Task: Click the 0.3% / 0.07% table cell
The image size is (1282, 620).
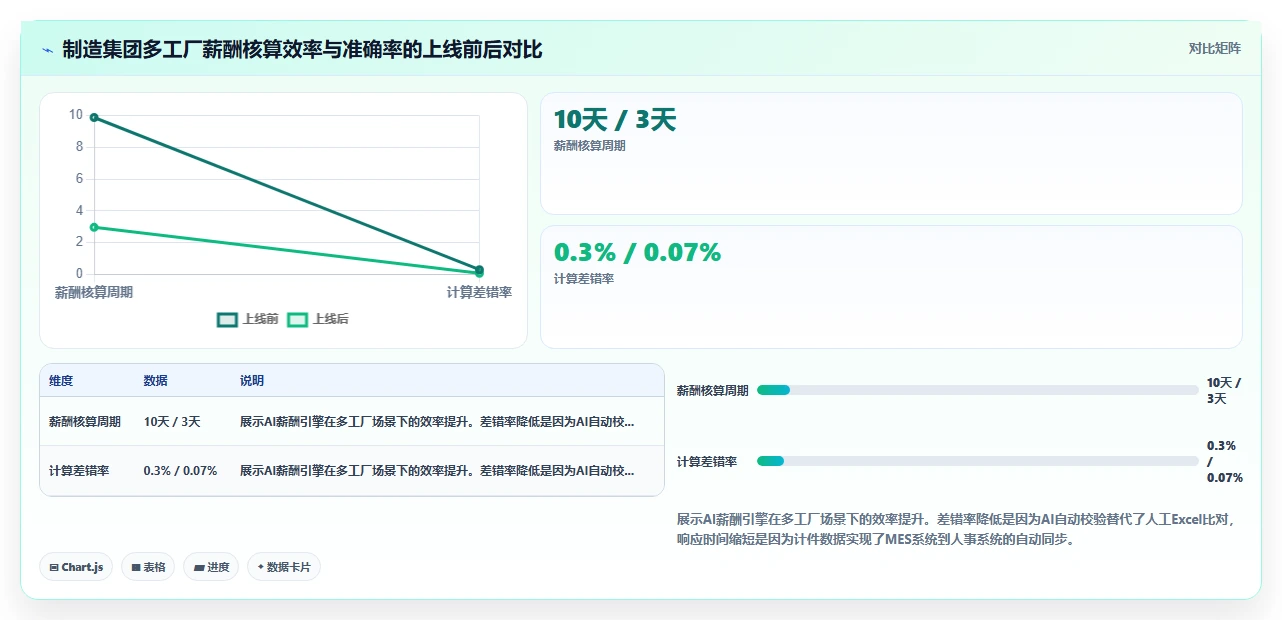Action: (180, 470)
